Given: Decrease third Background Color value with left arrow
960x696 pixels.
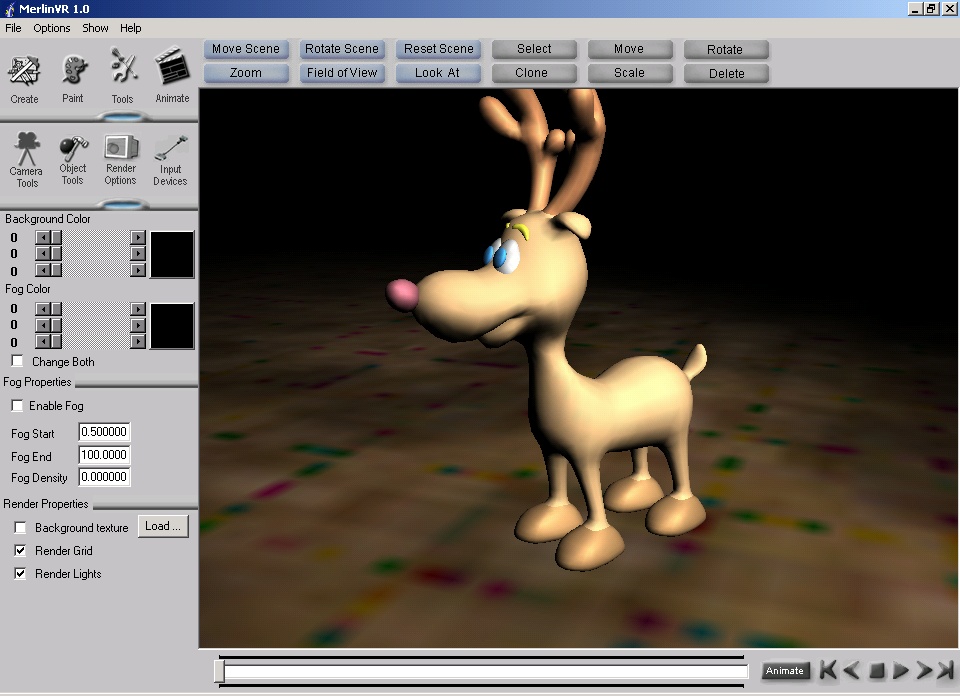Looking at the screenshot, I should tap(42, 270).
